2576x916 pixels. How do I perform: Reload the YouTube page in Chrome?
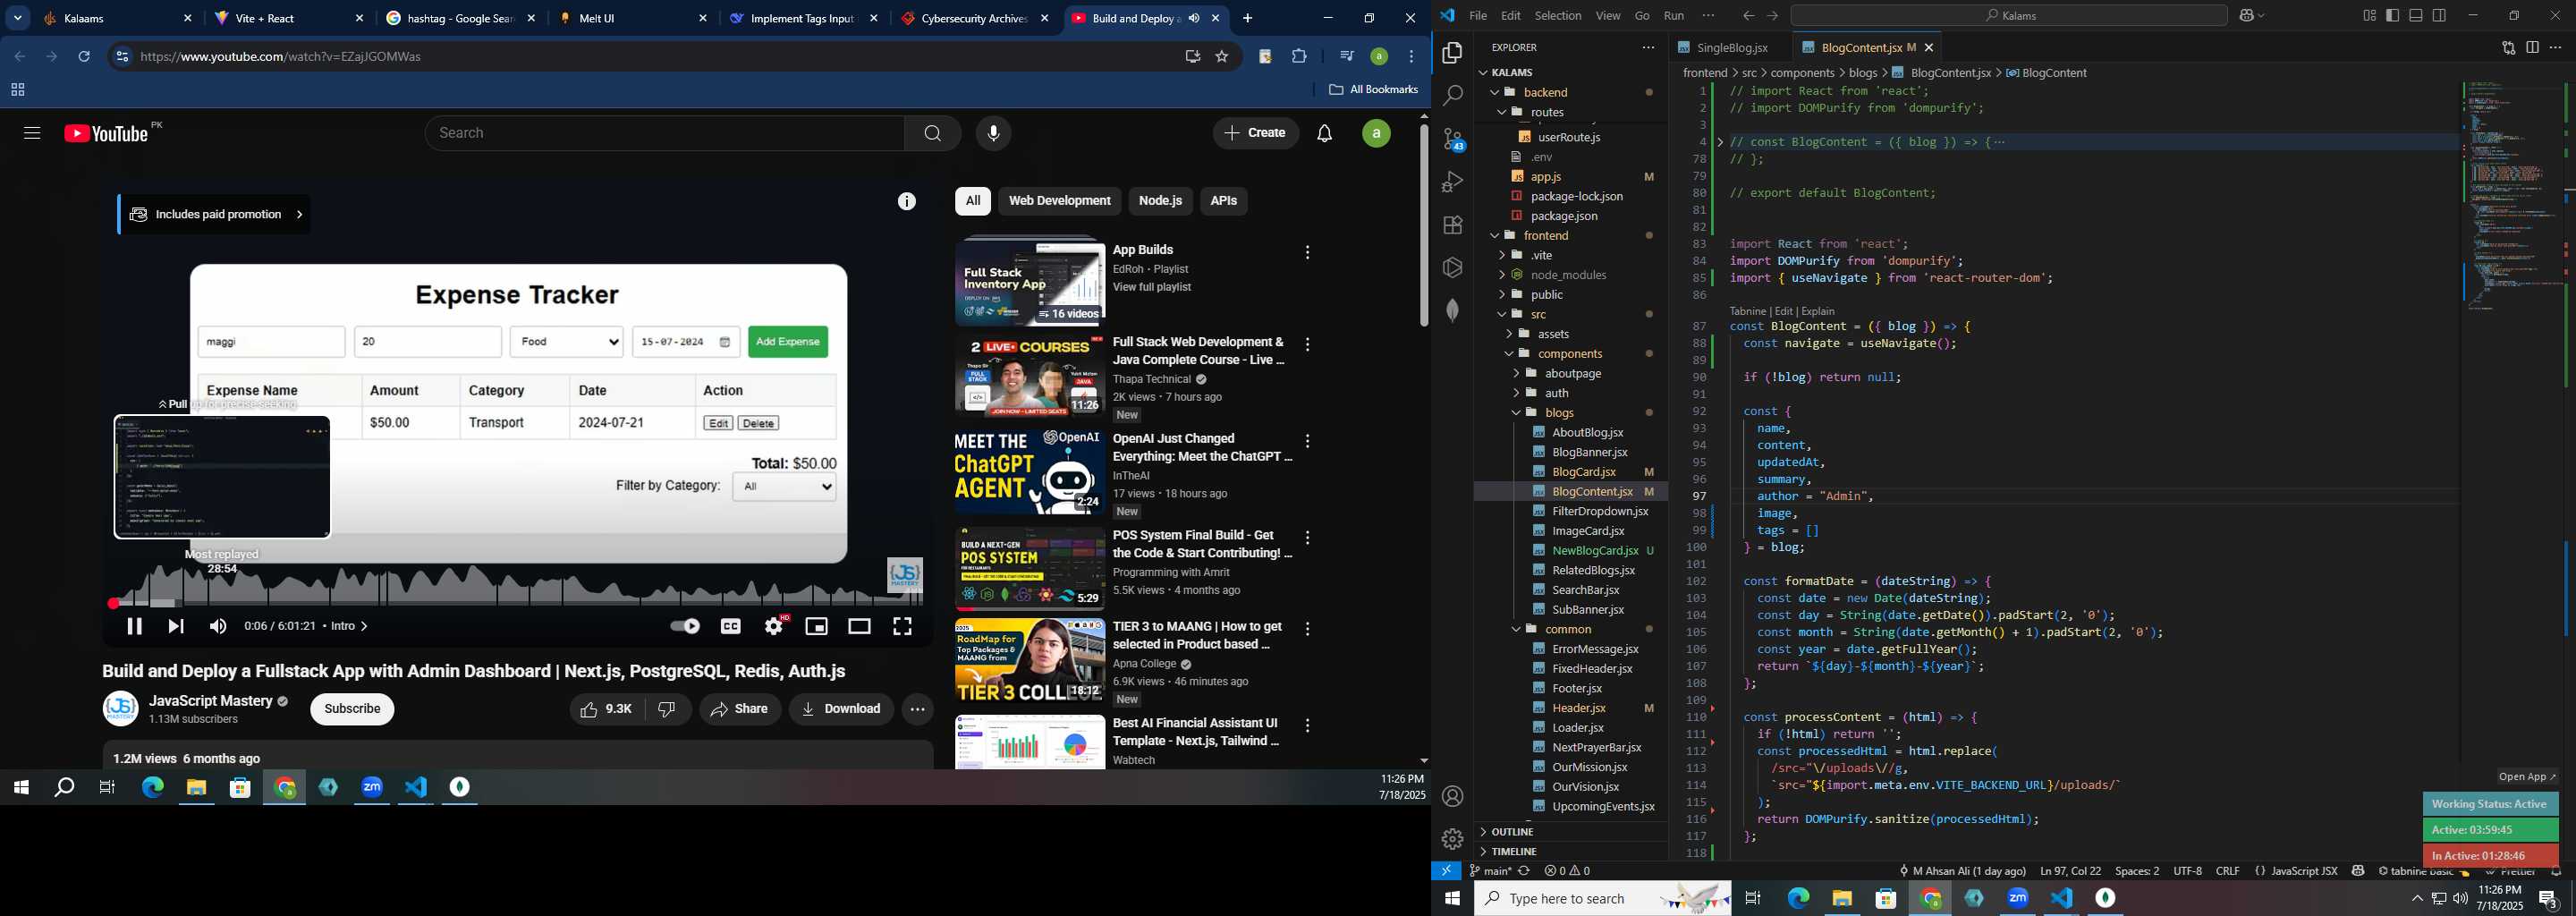pyautogui.click(x=85, y=57)
